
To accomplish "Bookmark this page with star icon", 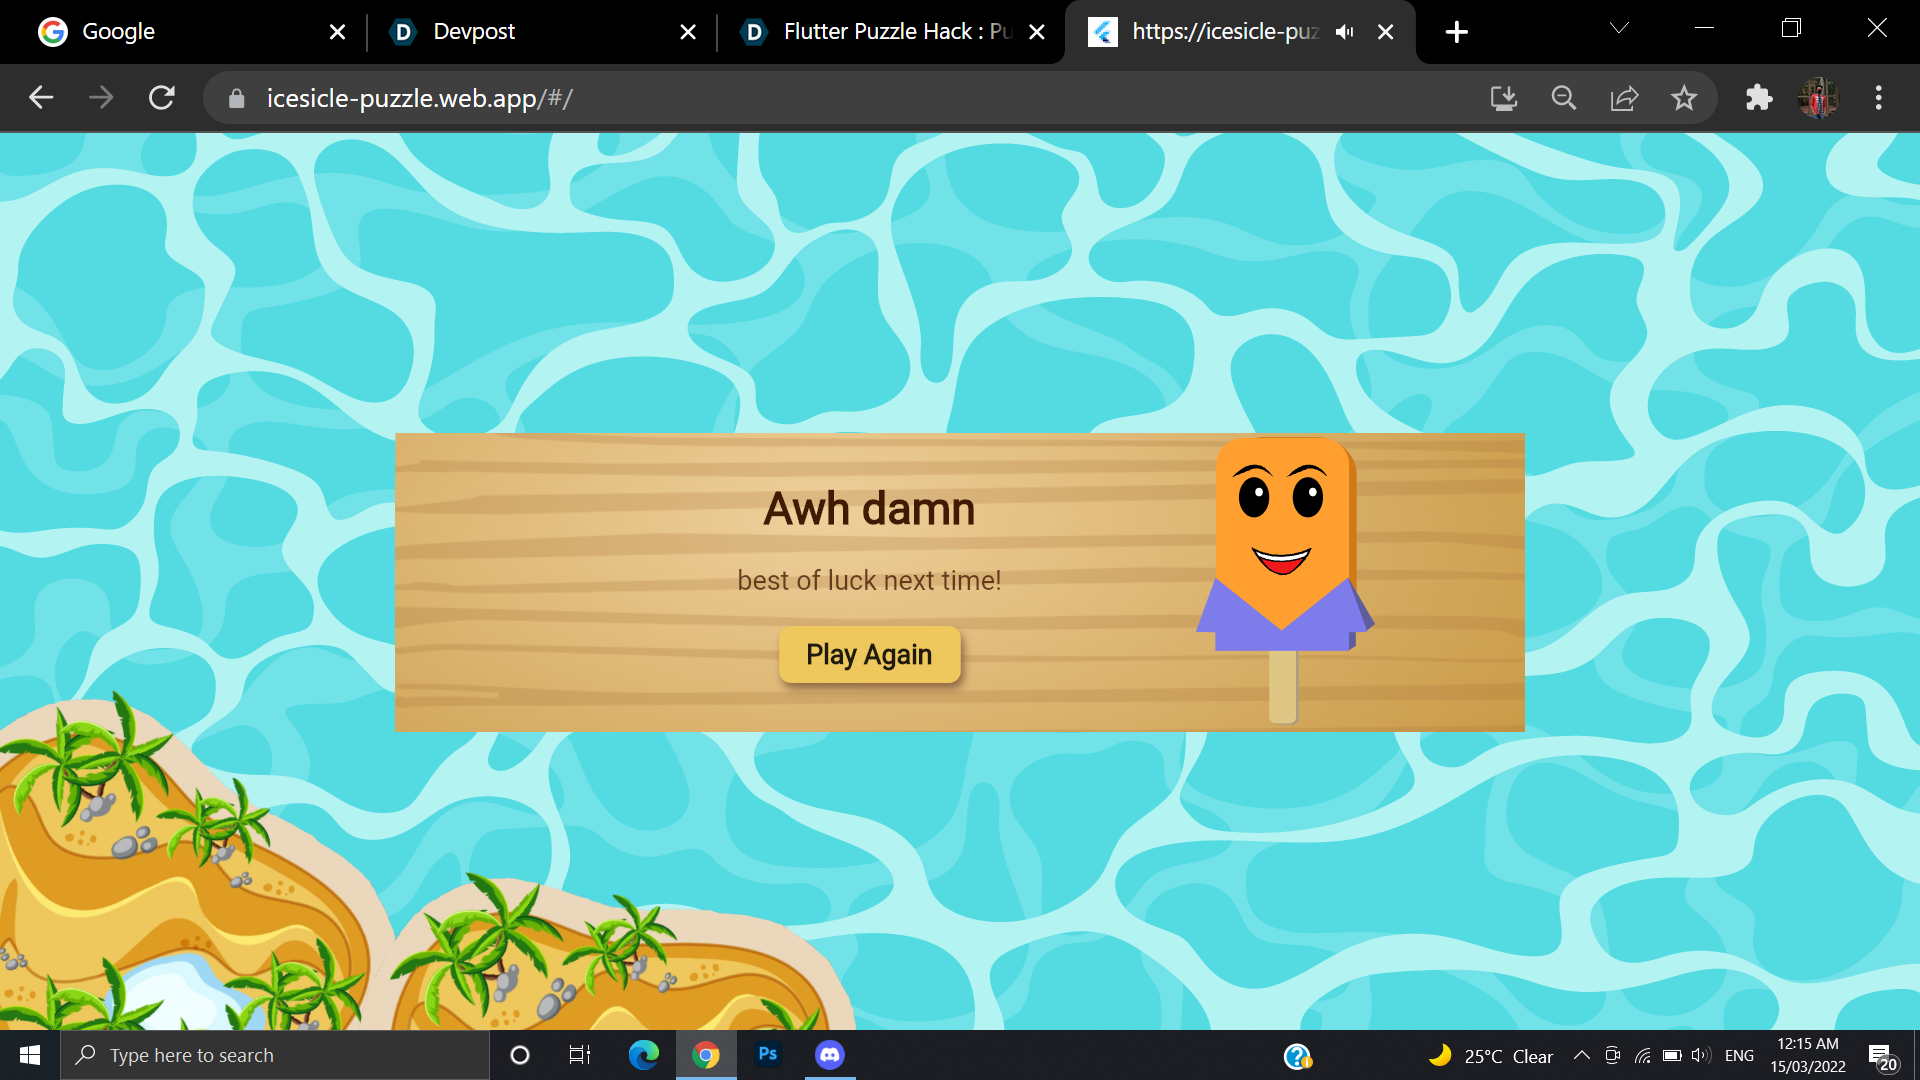I will (1684, 98).
